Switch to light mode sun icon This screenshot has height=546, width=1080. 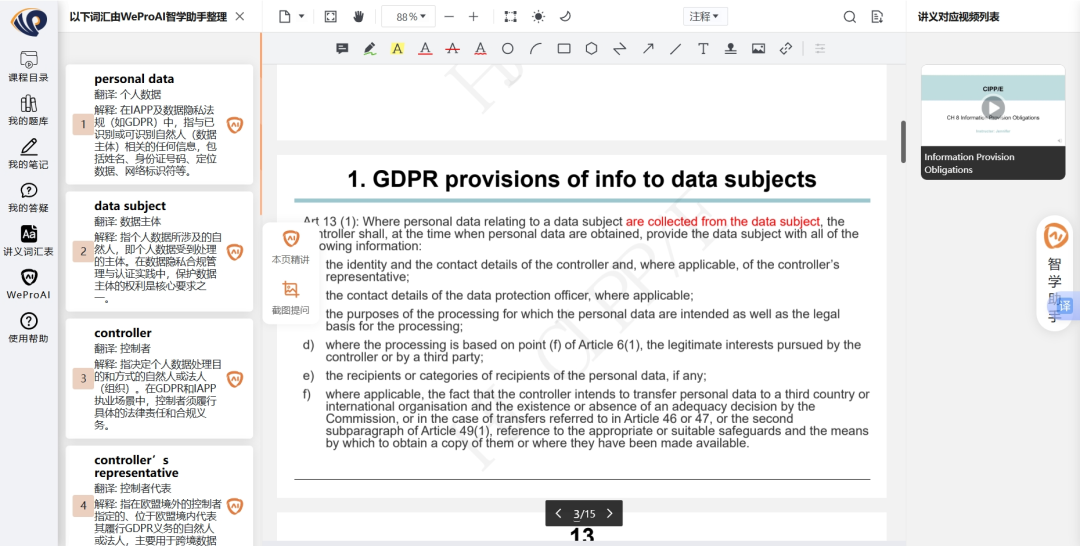pos(538,17)
